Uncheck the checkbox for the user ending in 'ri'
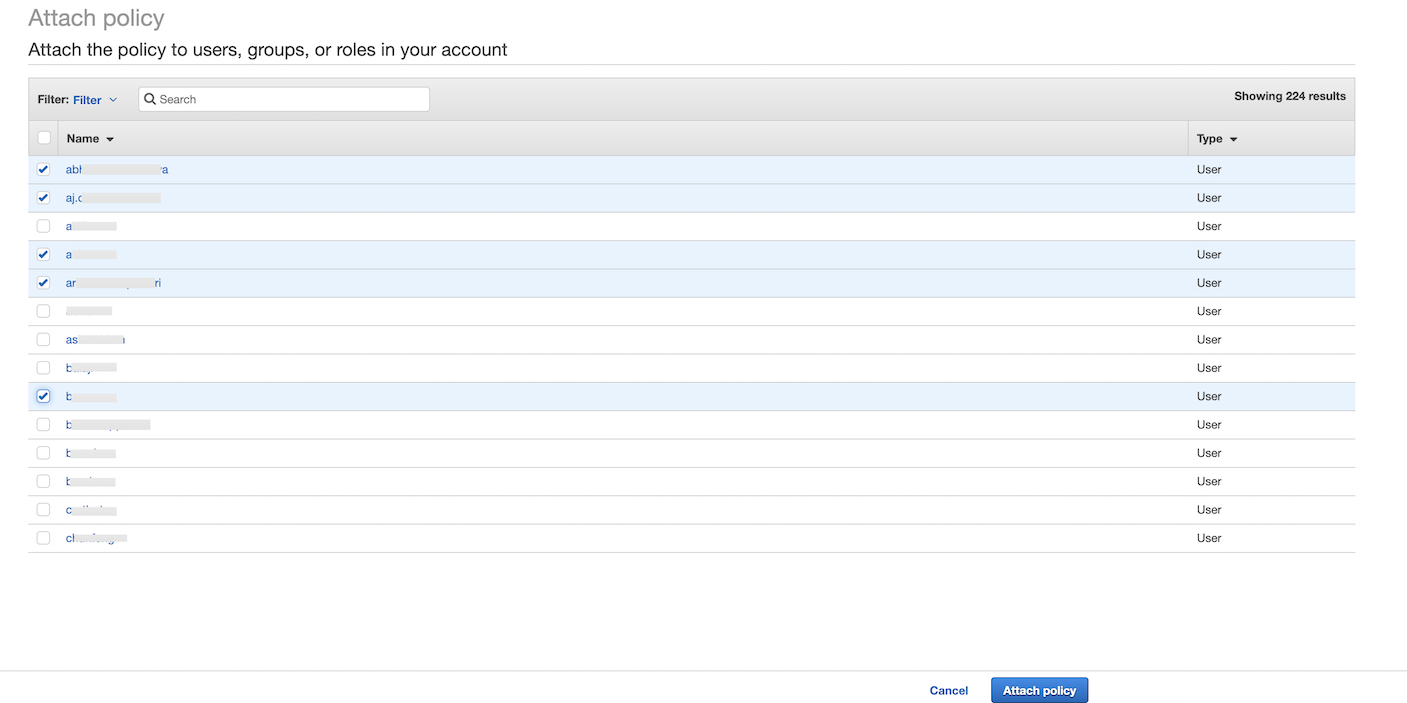Screen dimensions: 1407x703 tap(43, 283)
